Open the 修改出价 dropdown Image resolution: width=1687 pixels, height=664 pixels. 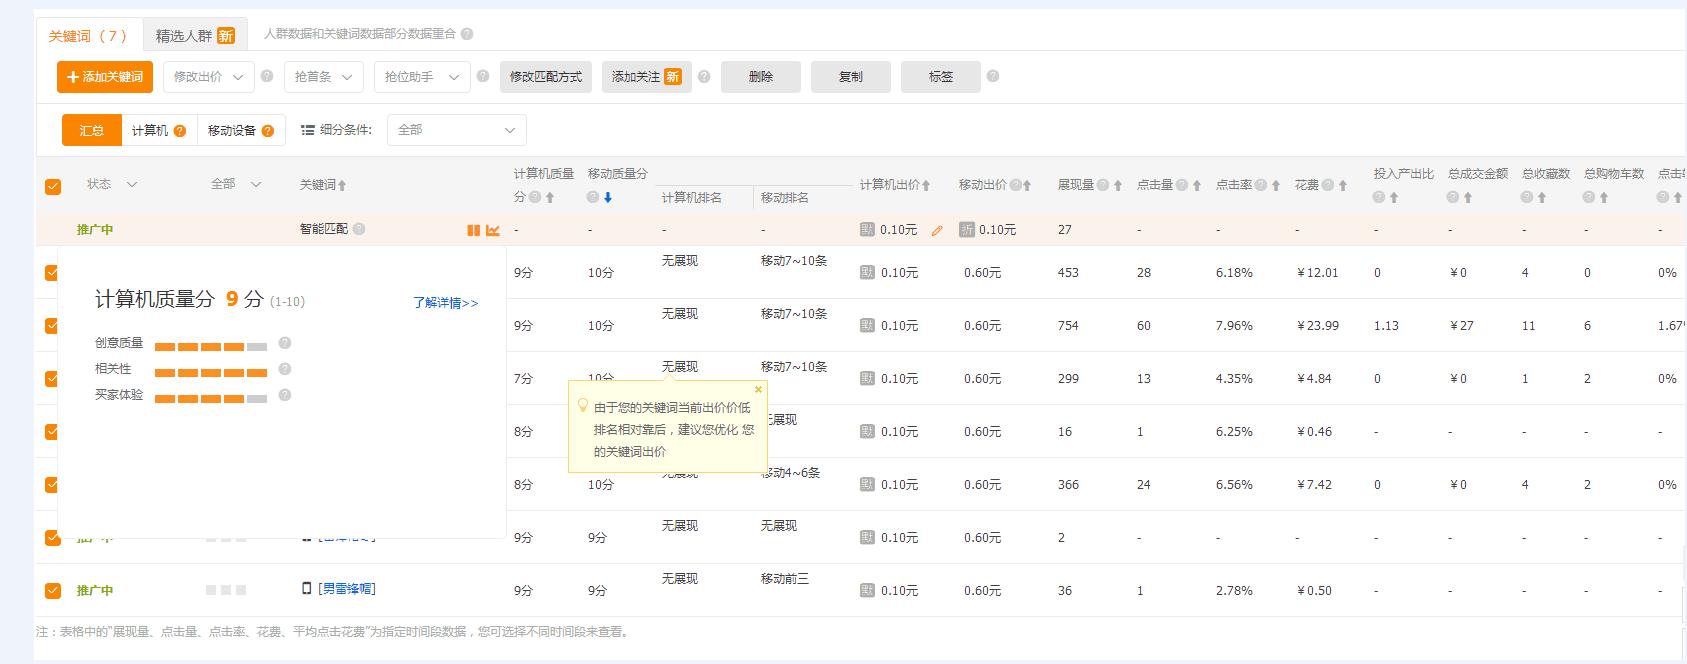tap(208, 77)
